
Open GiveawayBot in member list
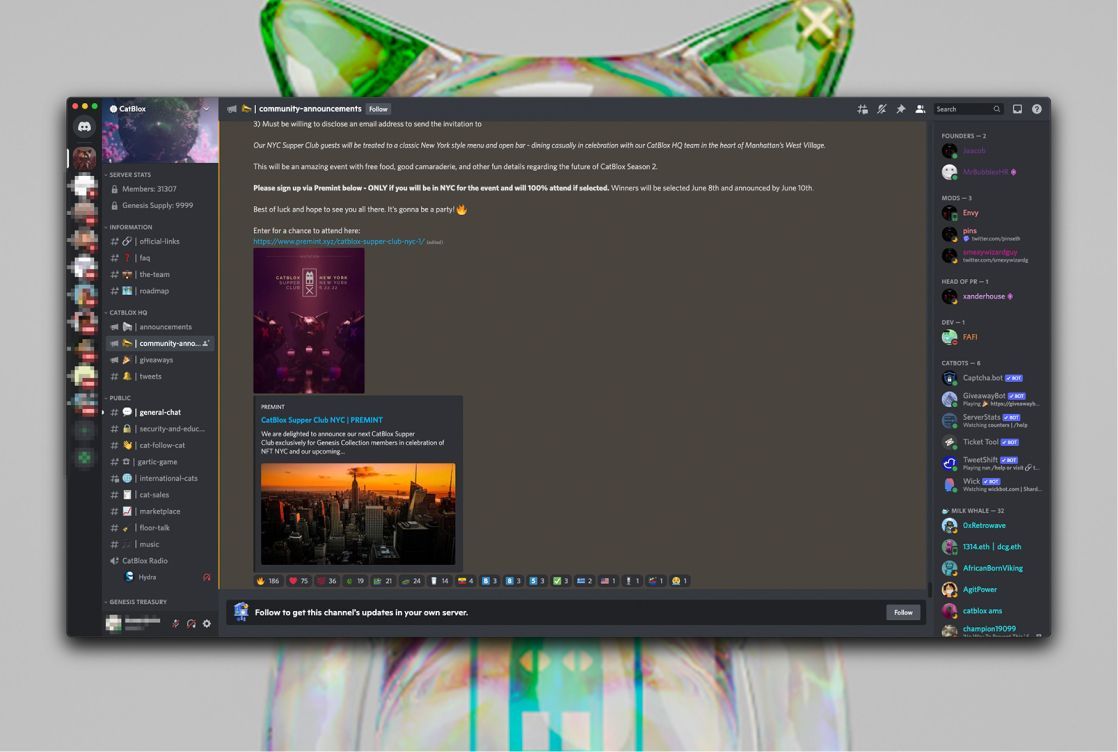(991, 399)
